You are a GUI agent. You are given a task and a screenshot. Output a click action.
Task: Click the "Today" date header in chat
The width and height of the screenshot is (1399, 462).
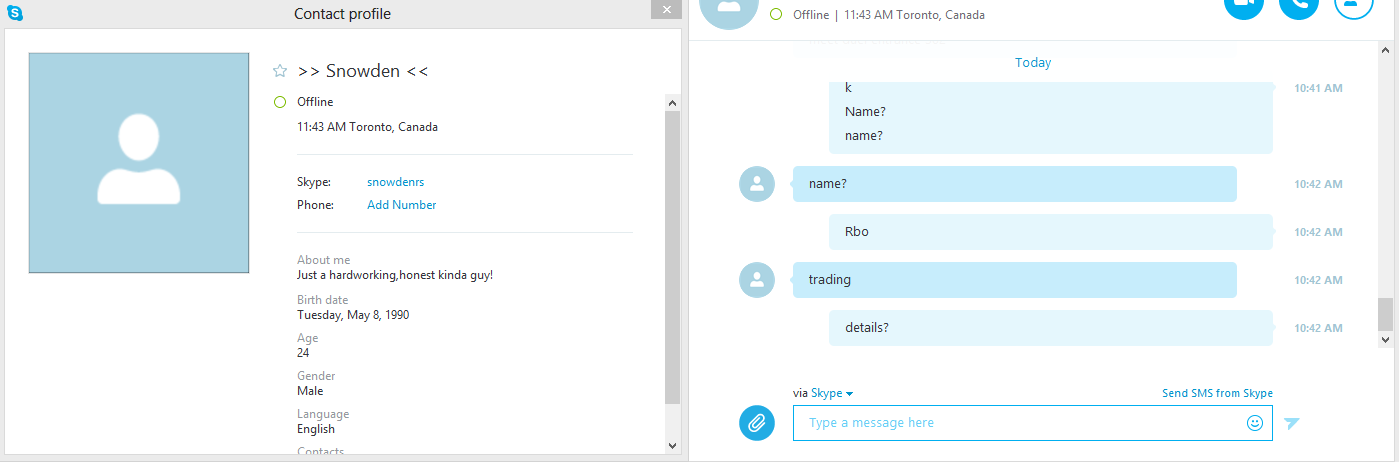(1033, 62)
